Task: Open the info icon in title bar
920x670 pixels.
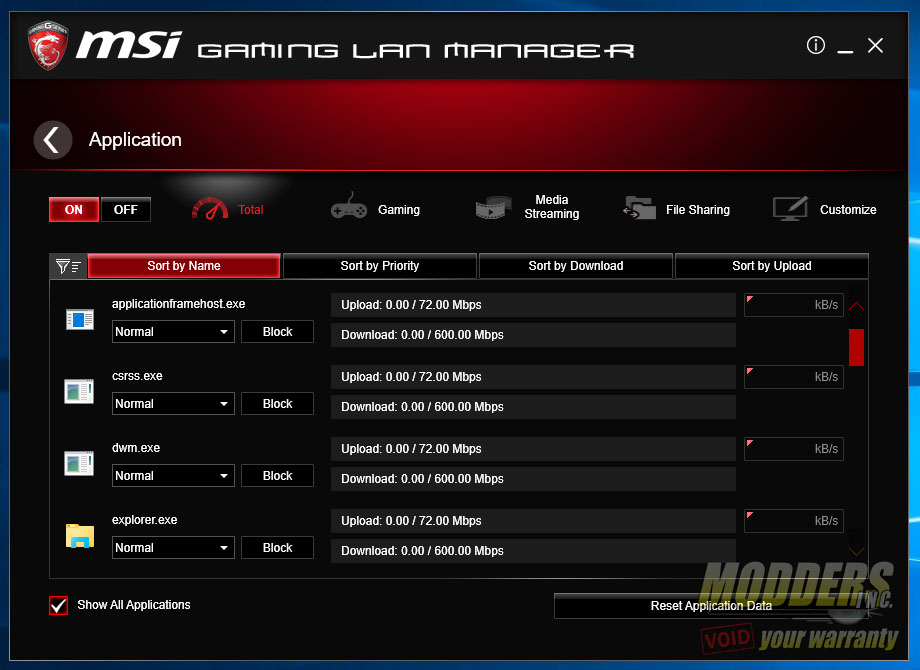Action: pos(816,45)
